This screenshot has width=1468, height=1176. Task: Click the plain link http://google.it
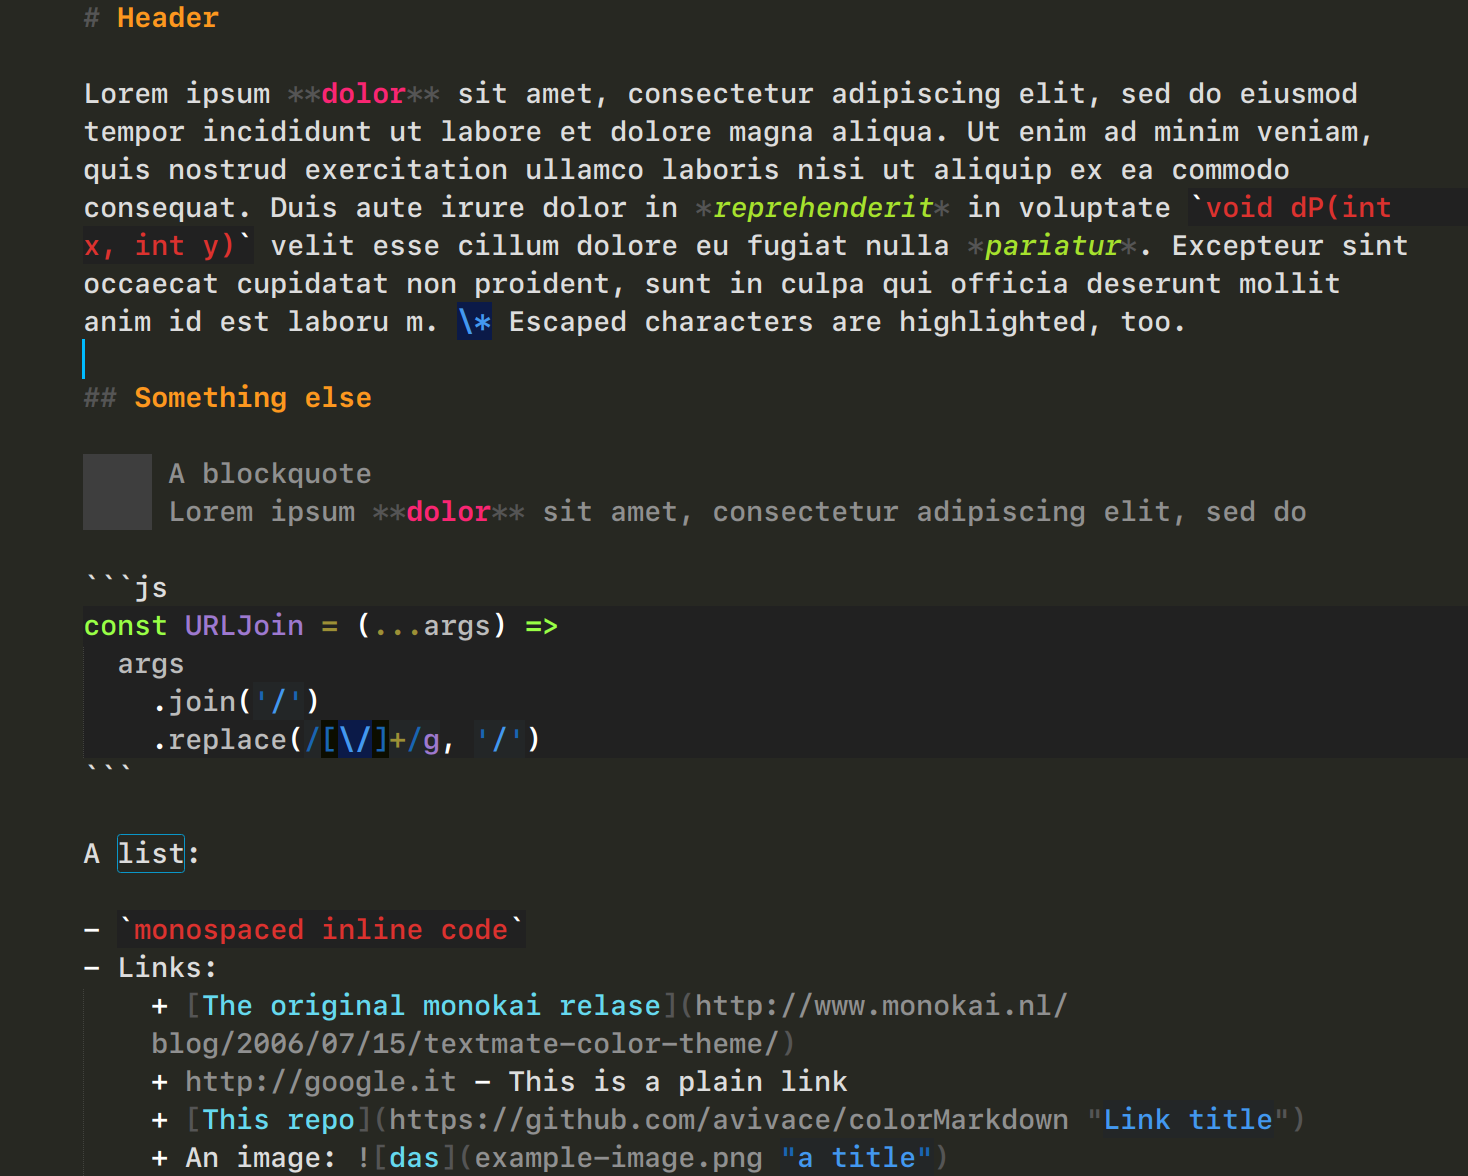tap(321, 1082)
